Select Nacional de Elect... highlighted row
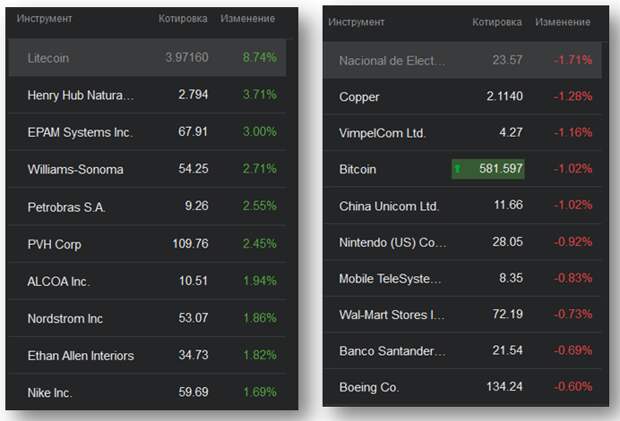Image resolution: width=620 pixels, height=421 pixels. (463, 60)
